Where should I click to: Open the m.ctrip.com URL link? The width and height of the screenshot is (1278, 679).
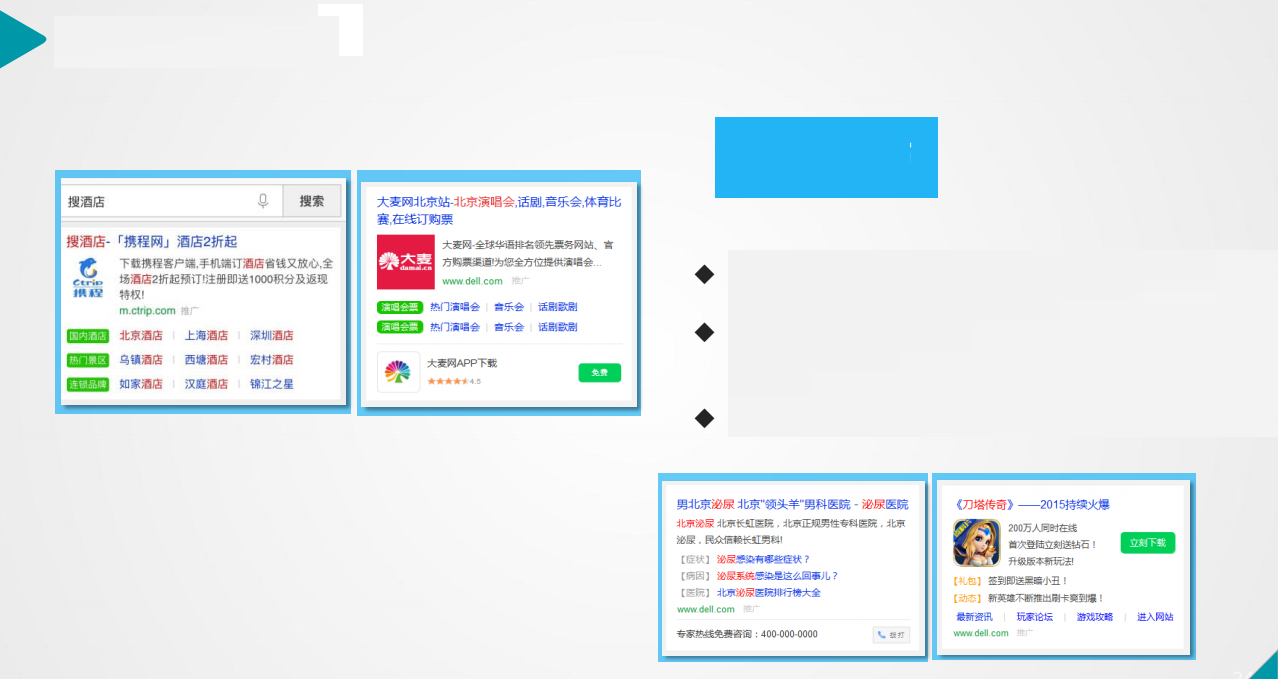(x=146, y=311)
